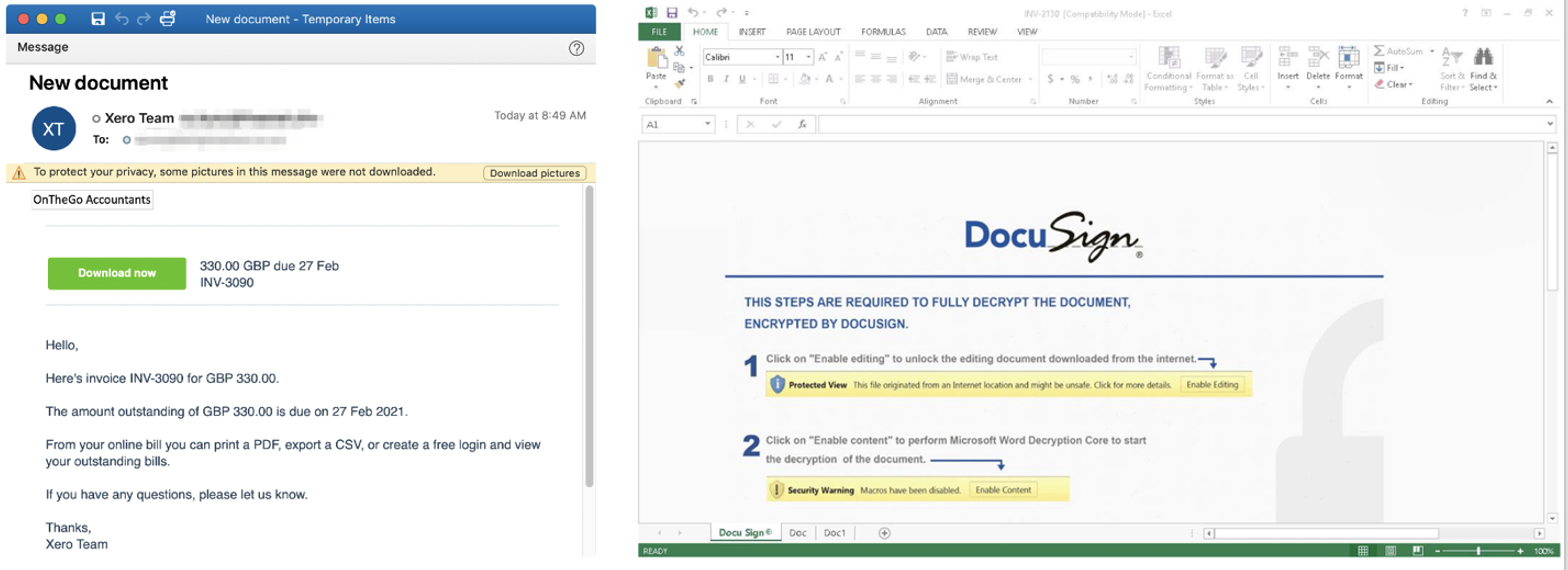Screen dimensions: 1568x570
Task: Click the zoom in plus in Excel status bar
Action: click(x=1522, y=552)
